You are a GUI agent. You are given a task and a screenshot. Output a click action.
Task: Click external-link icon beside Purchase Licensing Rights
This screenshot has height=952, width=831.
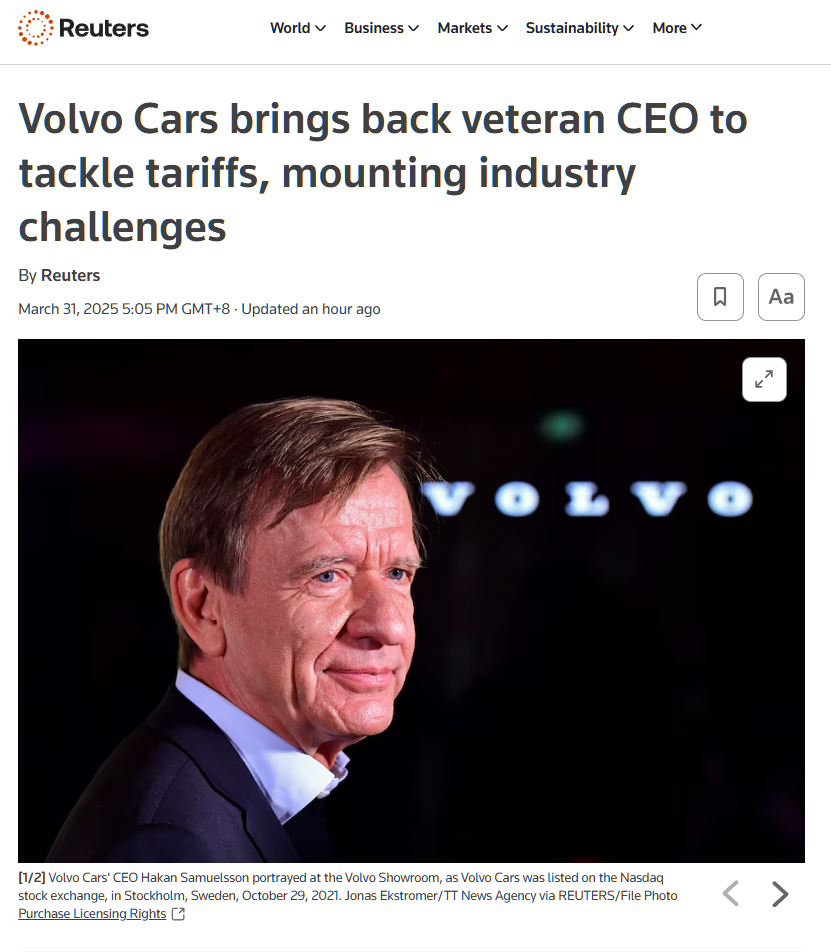(178, 914)
